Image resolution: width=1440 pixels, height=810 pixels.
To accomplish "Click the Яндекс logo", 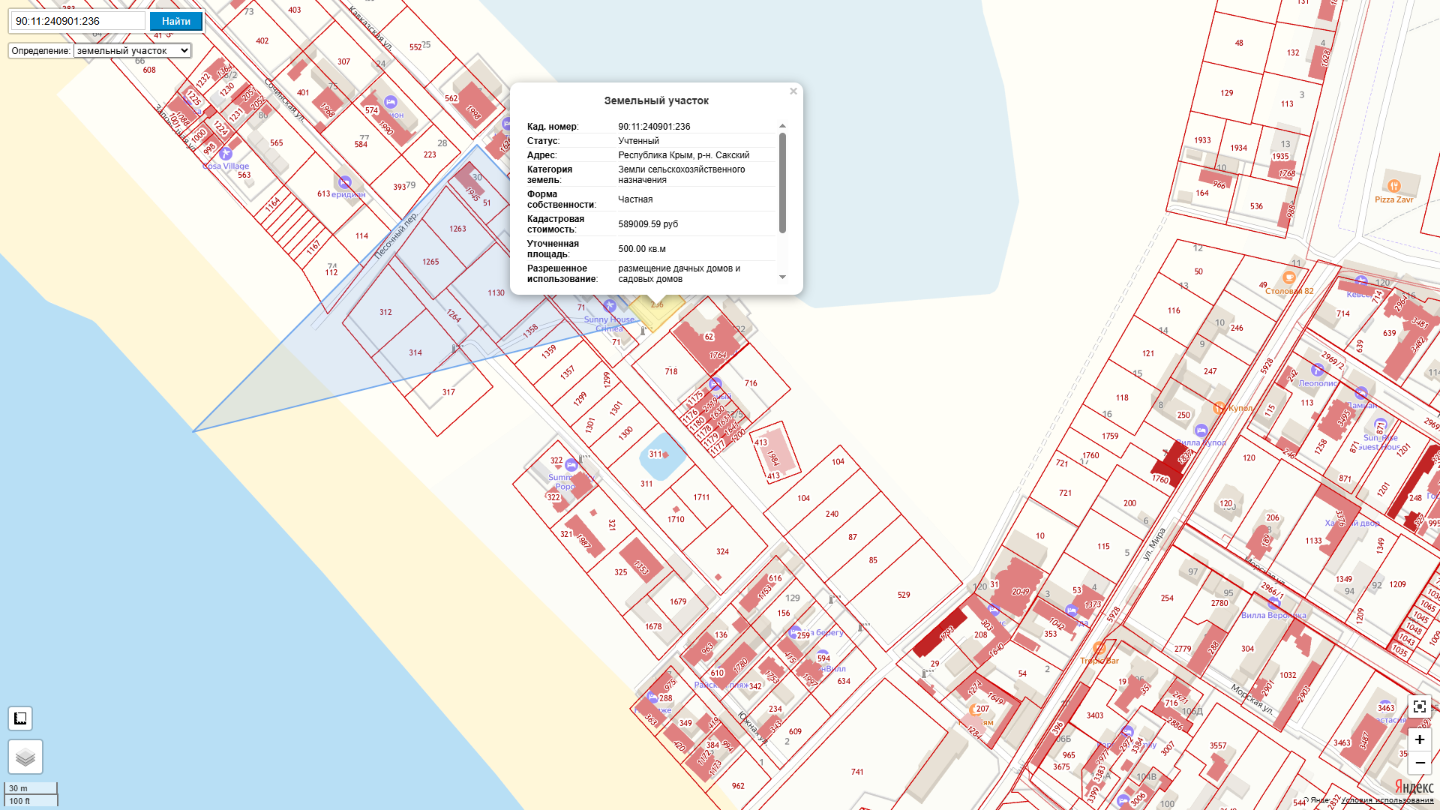I will (x=1415, y=786).
